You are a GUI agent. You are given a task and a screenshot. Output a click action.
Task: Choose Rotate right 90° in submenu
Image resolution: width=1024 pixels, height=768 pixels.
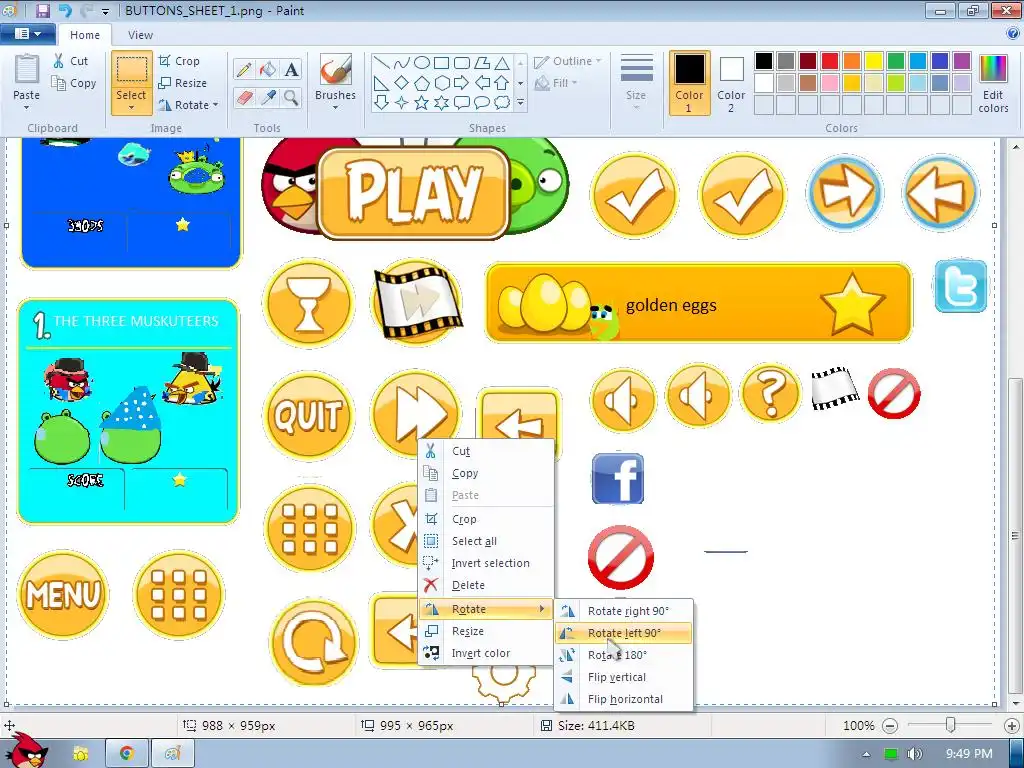[624, 611]
